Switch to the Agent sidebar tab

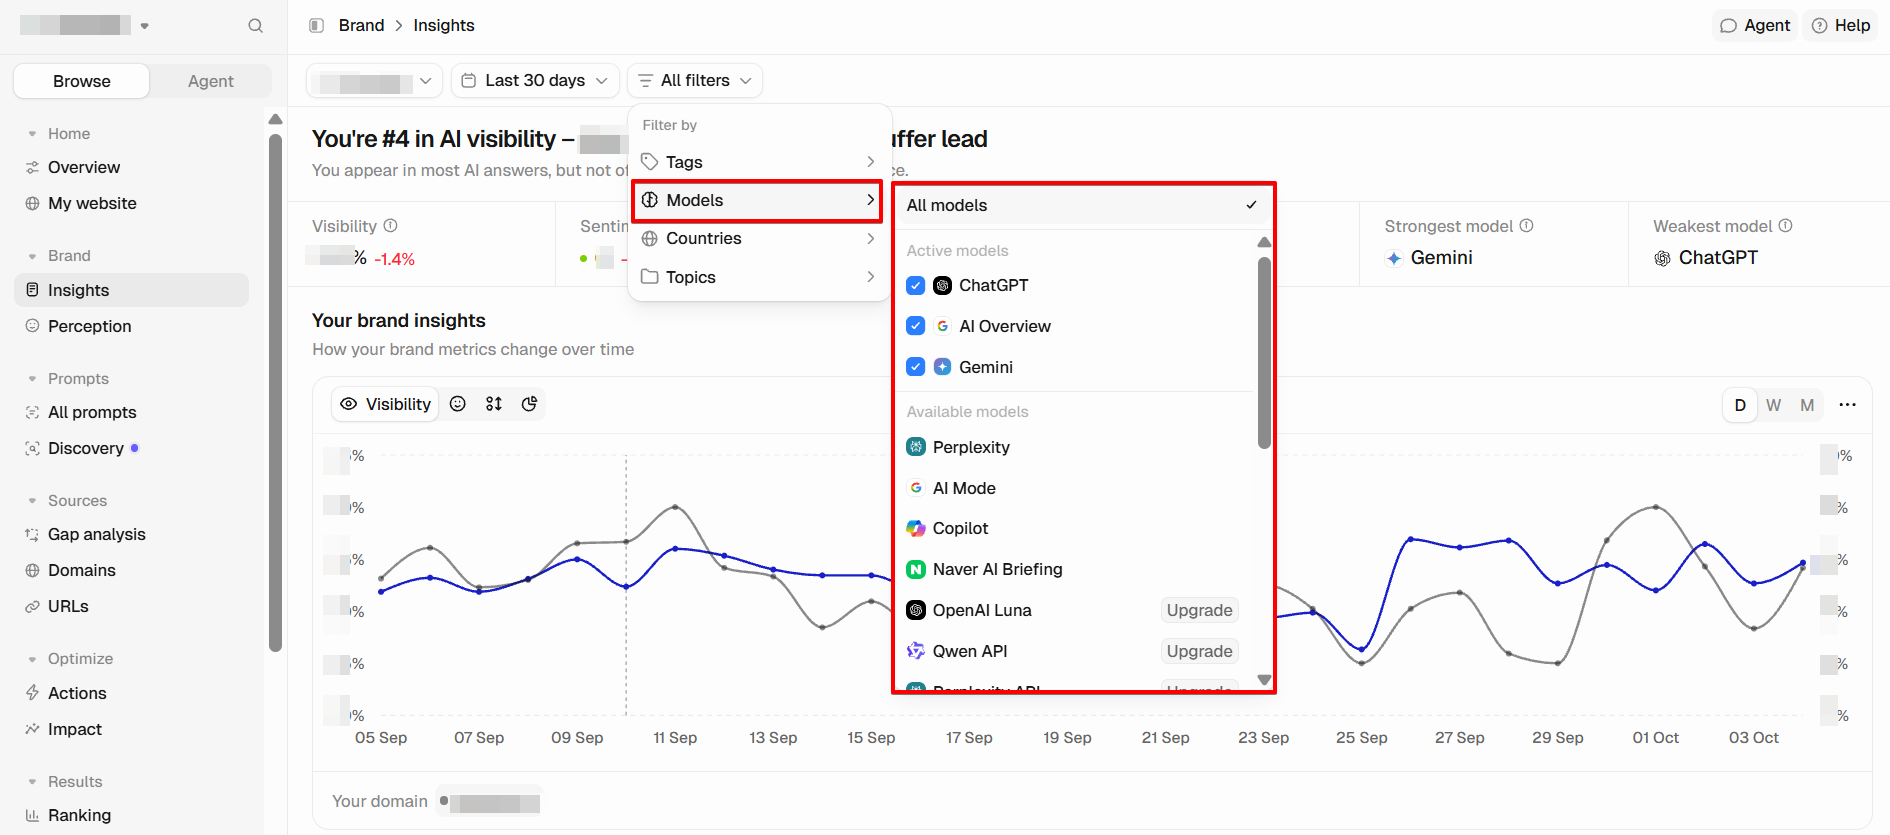211,81
